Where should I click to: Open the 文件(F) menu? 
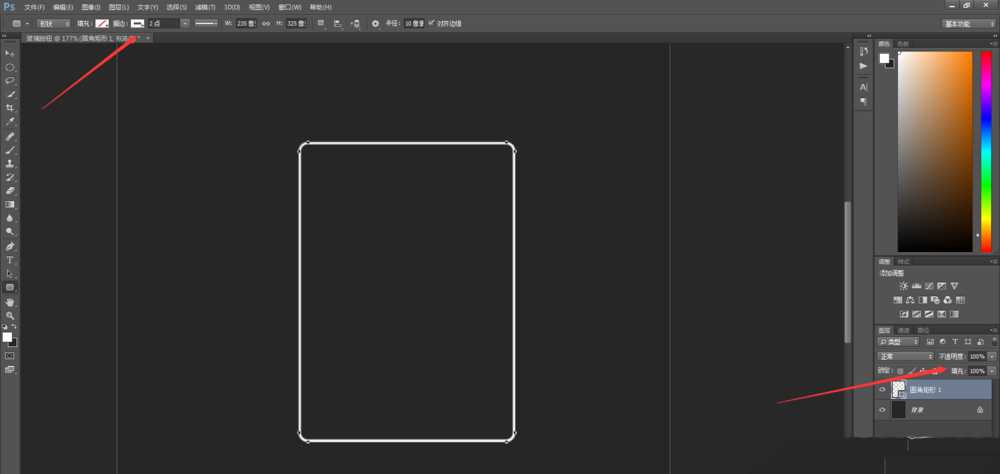[34, 7]
